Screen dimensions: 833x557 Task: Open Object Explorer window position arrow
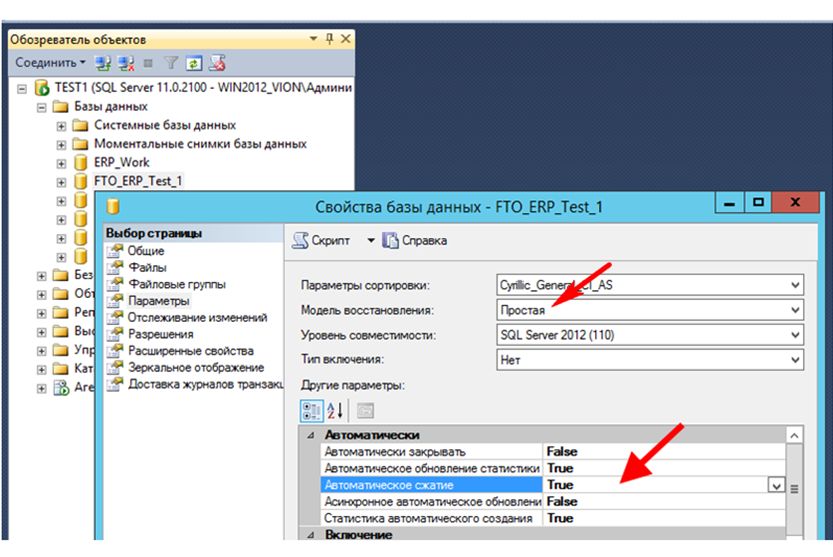point(313,38)
